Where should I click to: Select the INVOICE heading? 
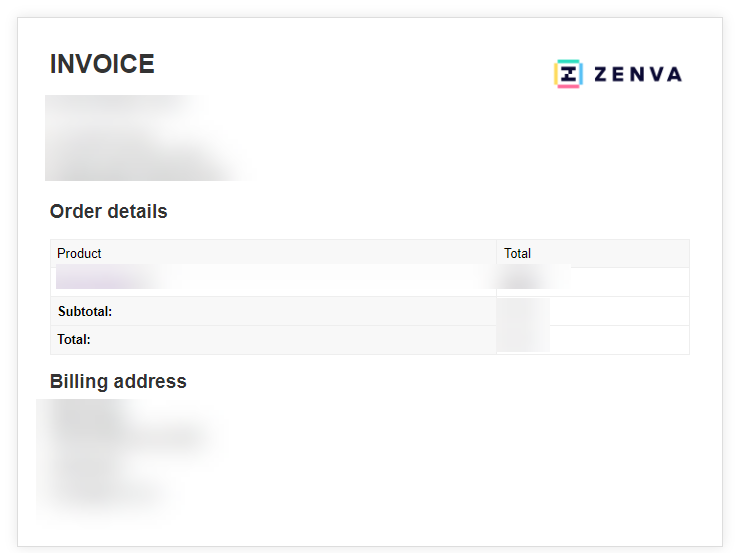click(102, 64)
